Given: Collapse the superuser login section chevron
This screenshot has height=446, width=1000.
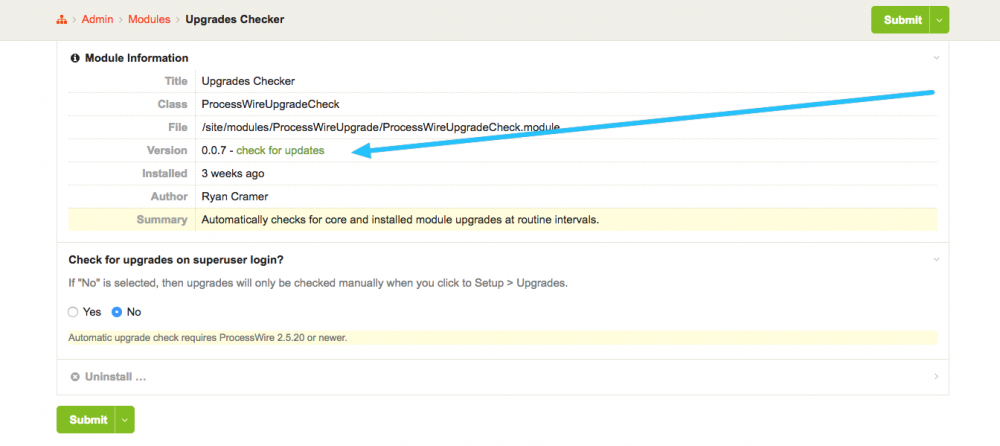Looking at the screenshot, I should (x=936, y=259).
